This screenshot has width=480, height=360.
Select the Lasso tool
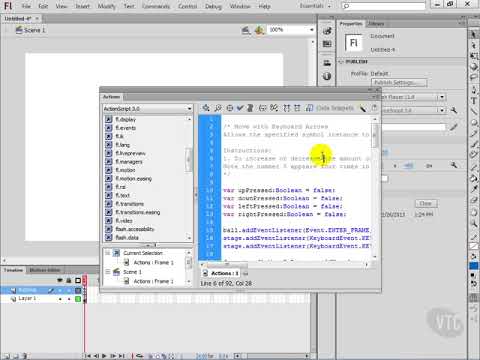[x=474, y=77]
